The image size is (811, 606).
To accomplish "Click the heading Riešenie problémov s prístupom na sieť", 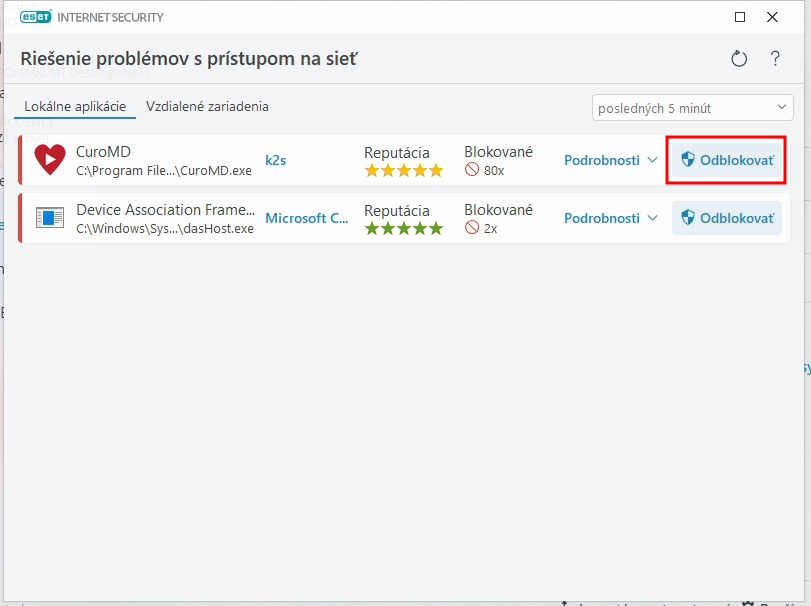I will tap(189, 58).
